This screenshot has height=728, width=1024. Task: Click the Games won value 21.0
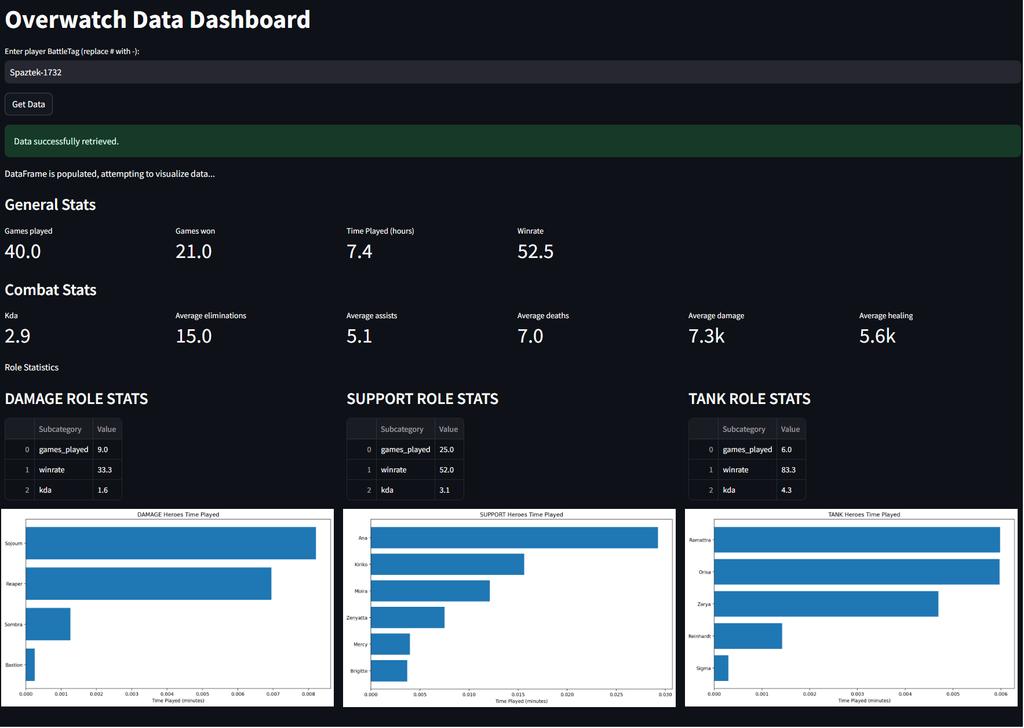tap(194, 251)
